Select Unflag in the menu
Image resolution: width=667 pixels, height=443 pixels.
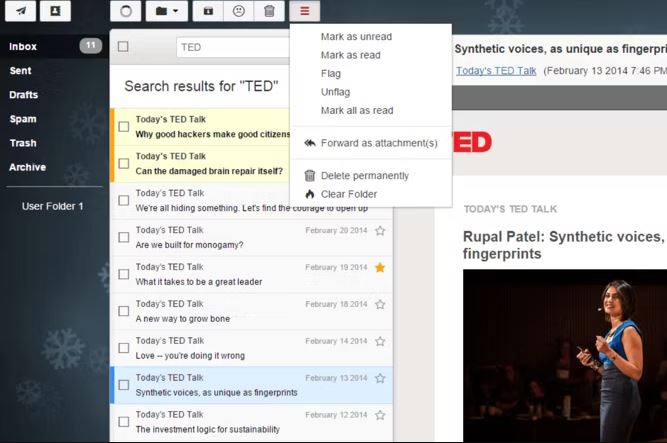(x=335, y=92)
